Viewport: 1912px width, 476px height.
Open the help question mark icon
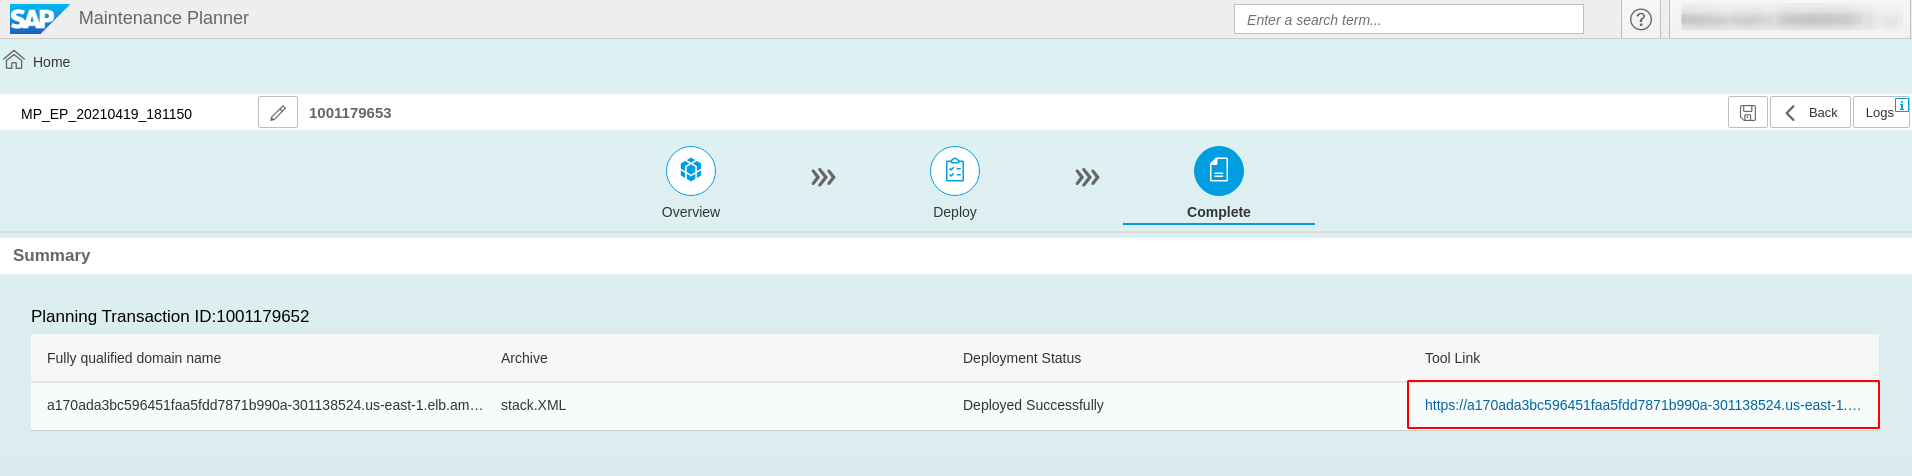[x=1641, y=19]
